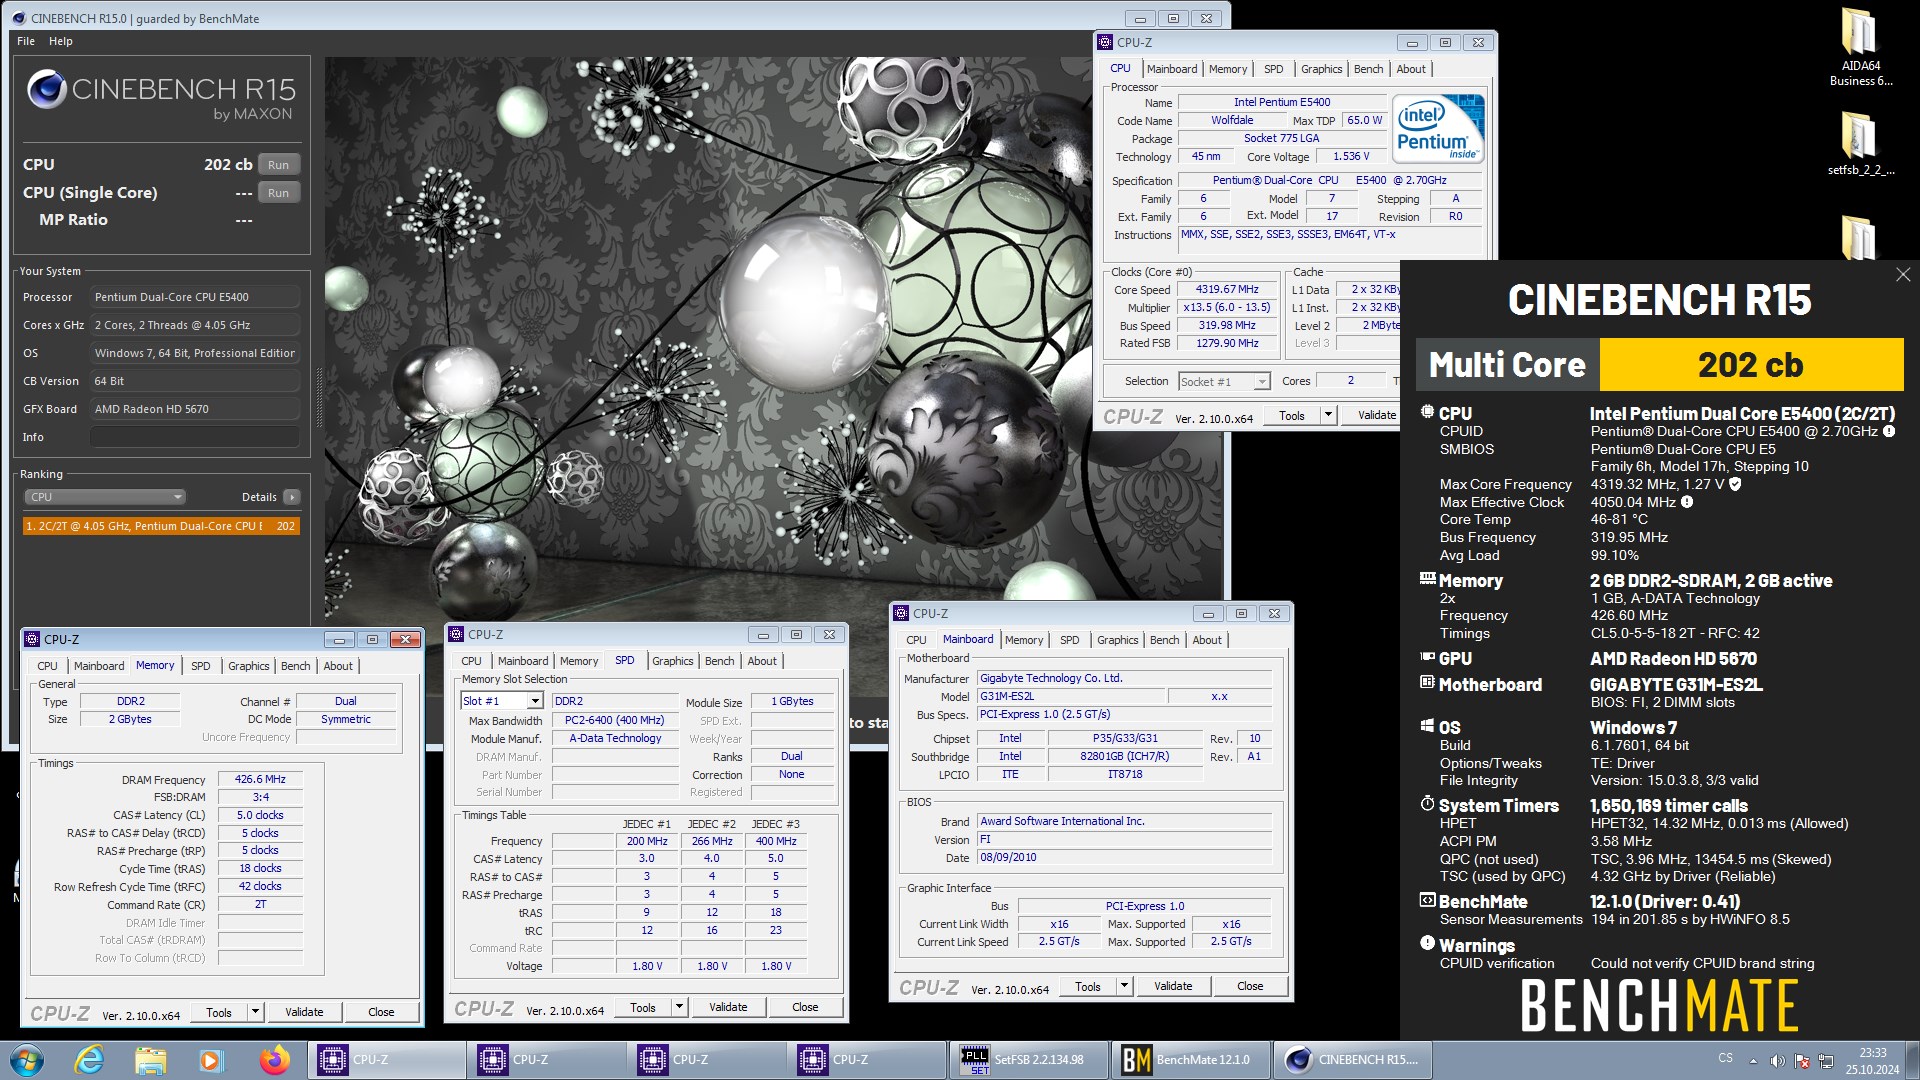Click fourth CPU-Z taskbar button
Image resolution: width=1920 pixels, height=1080 pixels.
(x=866, y=1060)
